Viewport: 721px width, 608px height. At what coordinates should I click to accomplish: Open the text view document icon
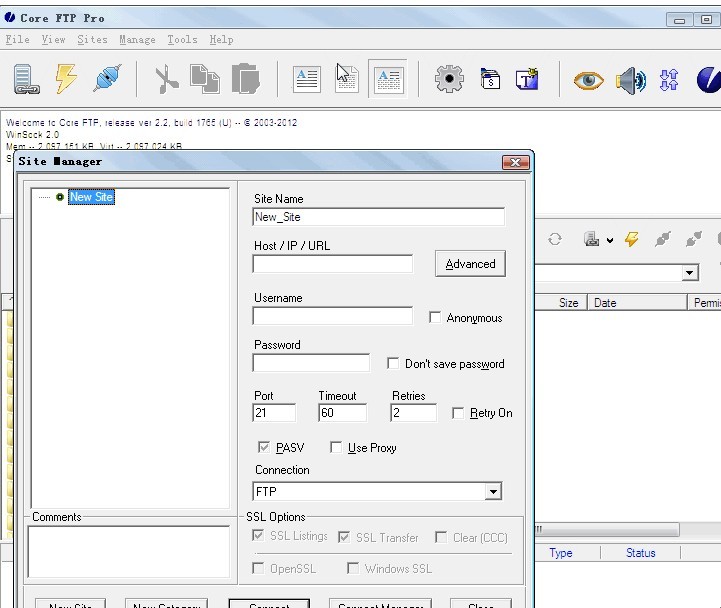click(x=306, y=80)
